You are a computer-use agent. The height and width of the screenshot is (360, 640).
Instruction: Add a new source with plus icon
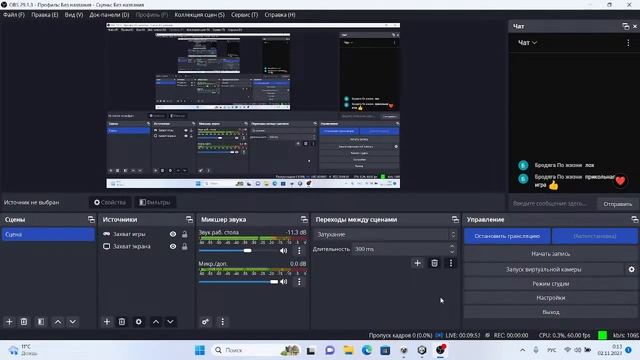(107, 322)
